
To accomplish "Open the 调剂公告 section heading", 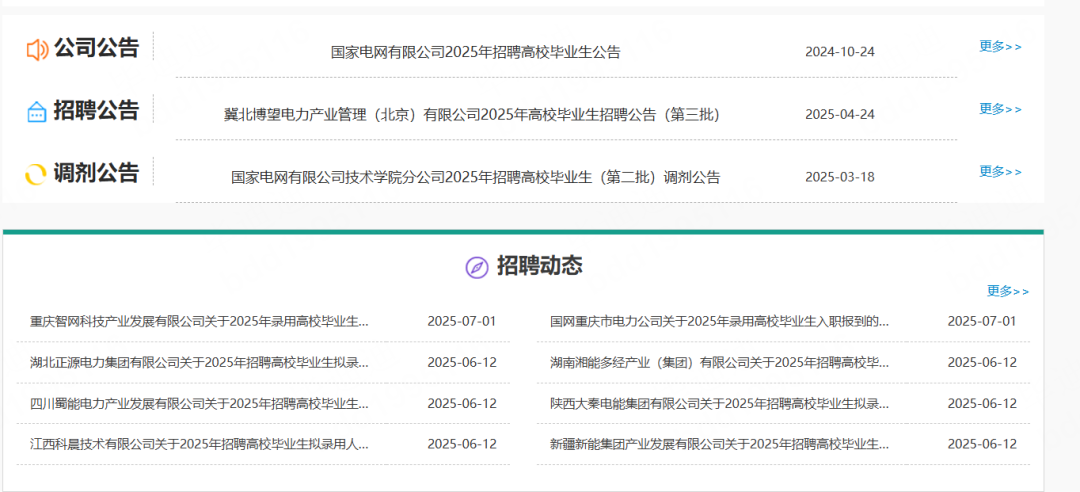I will pos(96,172).
